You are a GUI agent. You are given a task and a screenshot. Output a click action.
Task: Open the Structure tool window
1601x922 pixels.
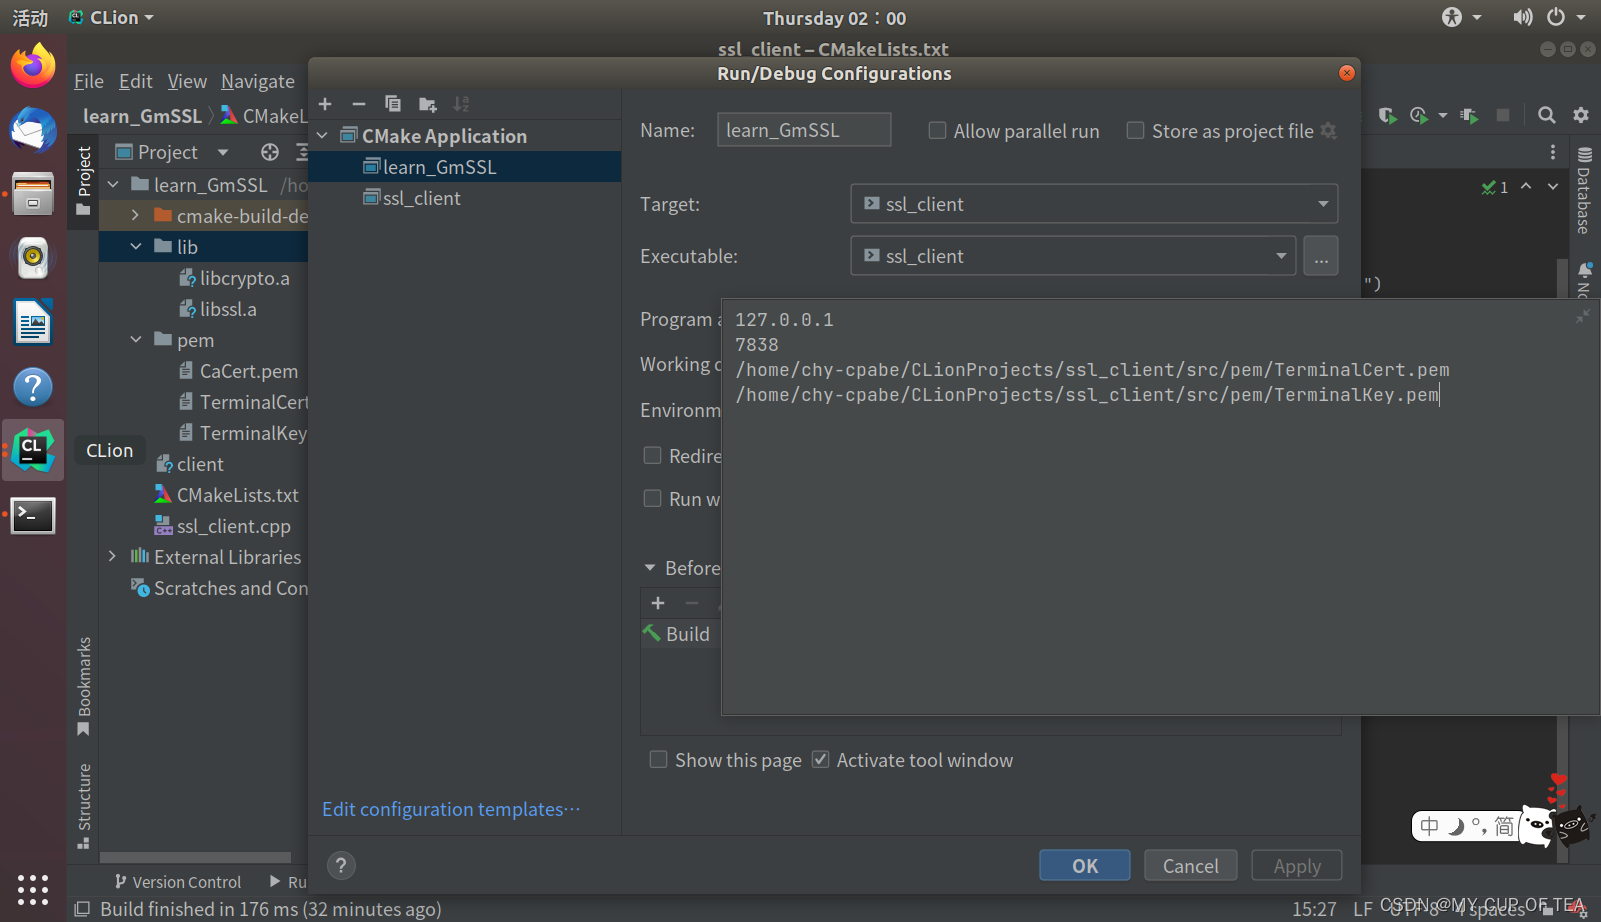[84, 806]
